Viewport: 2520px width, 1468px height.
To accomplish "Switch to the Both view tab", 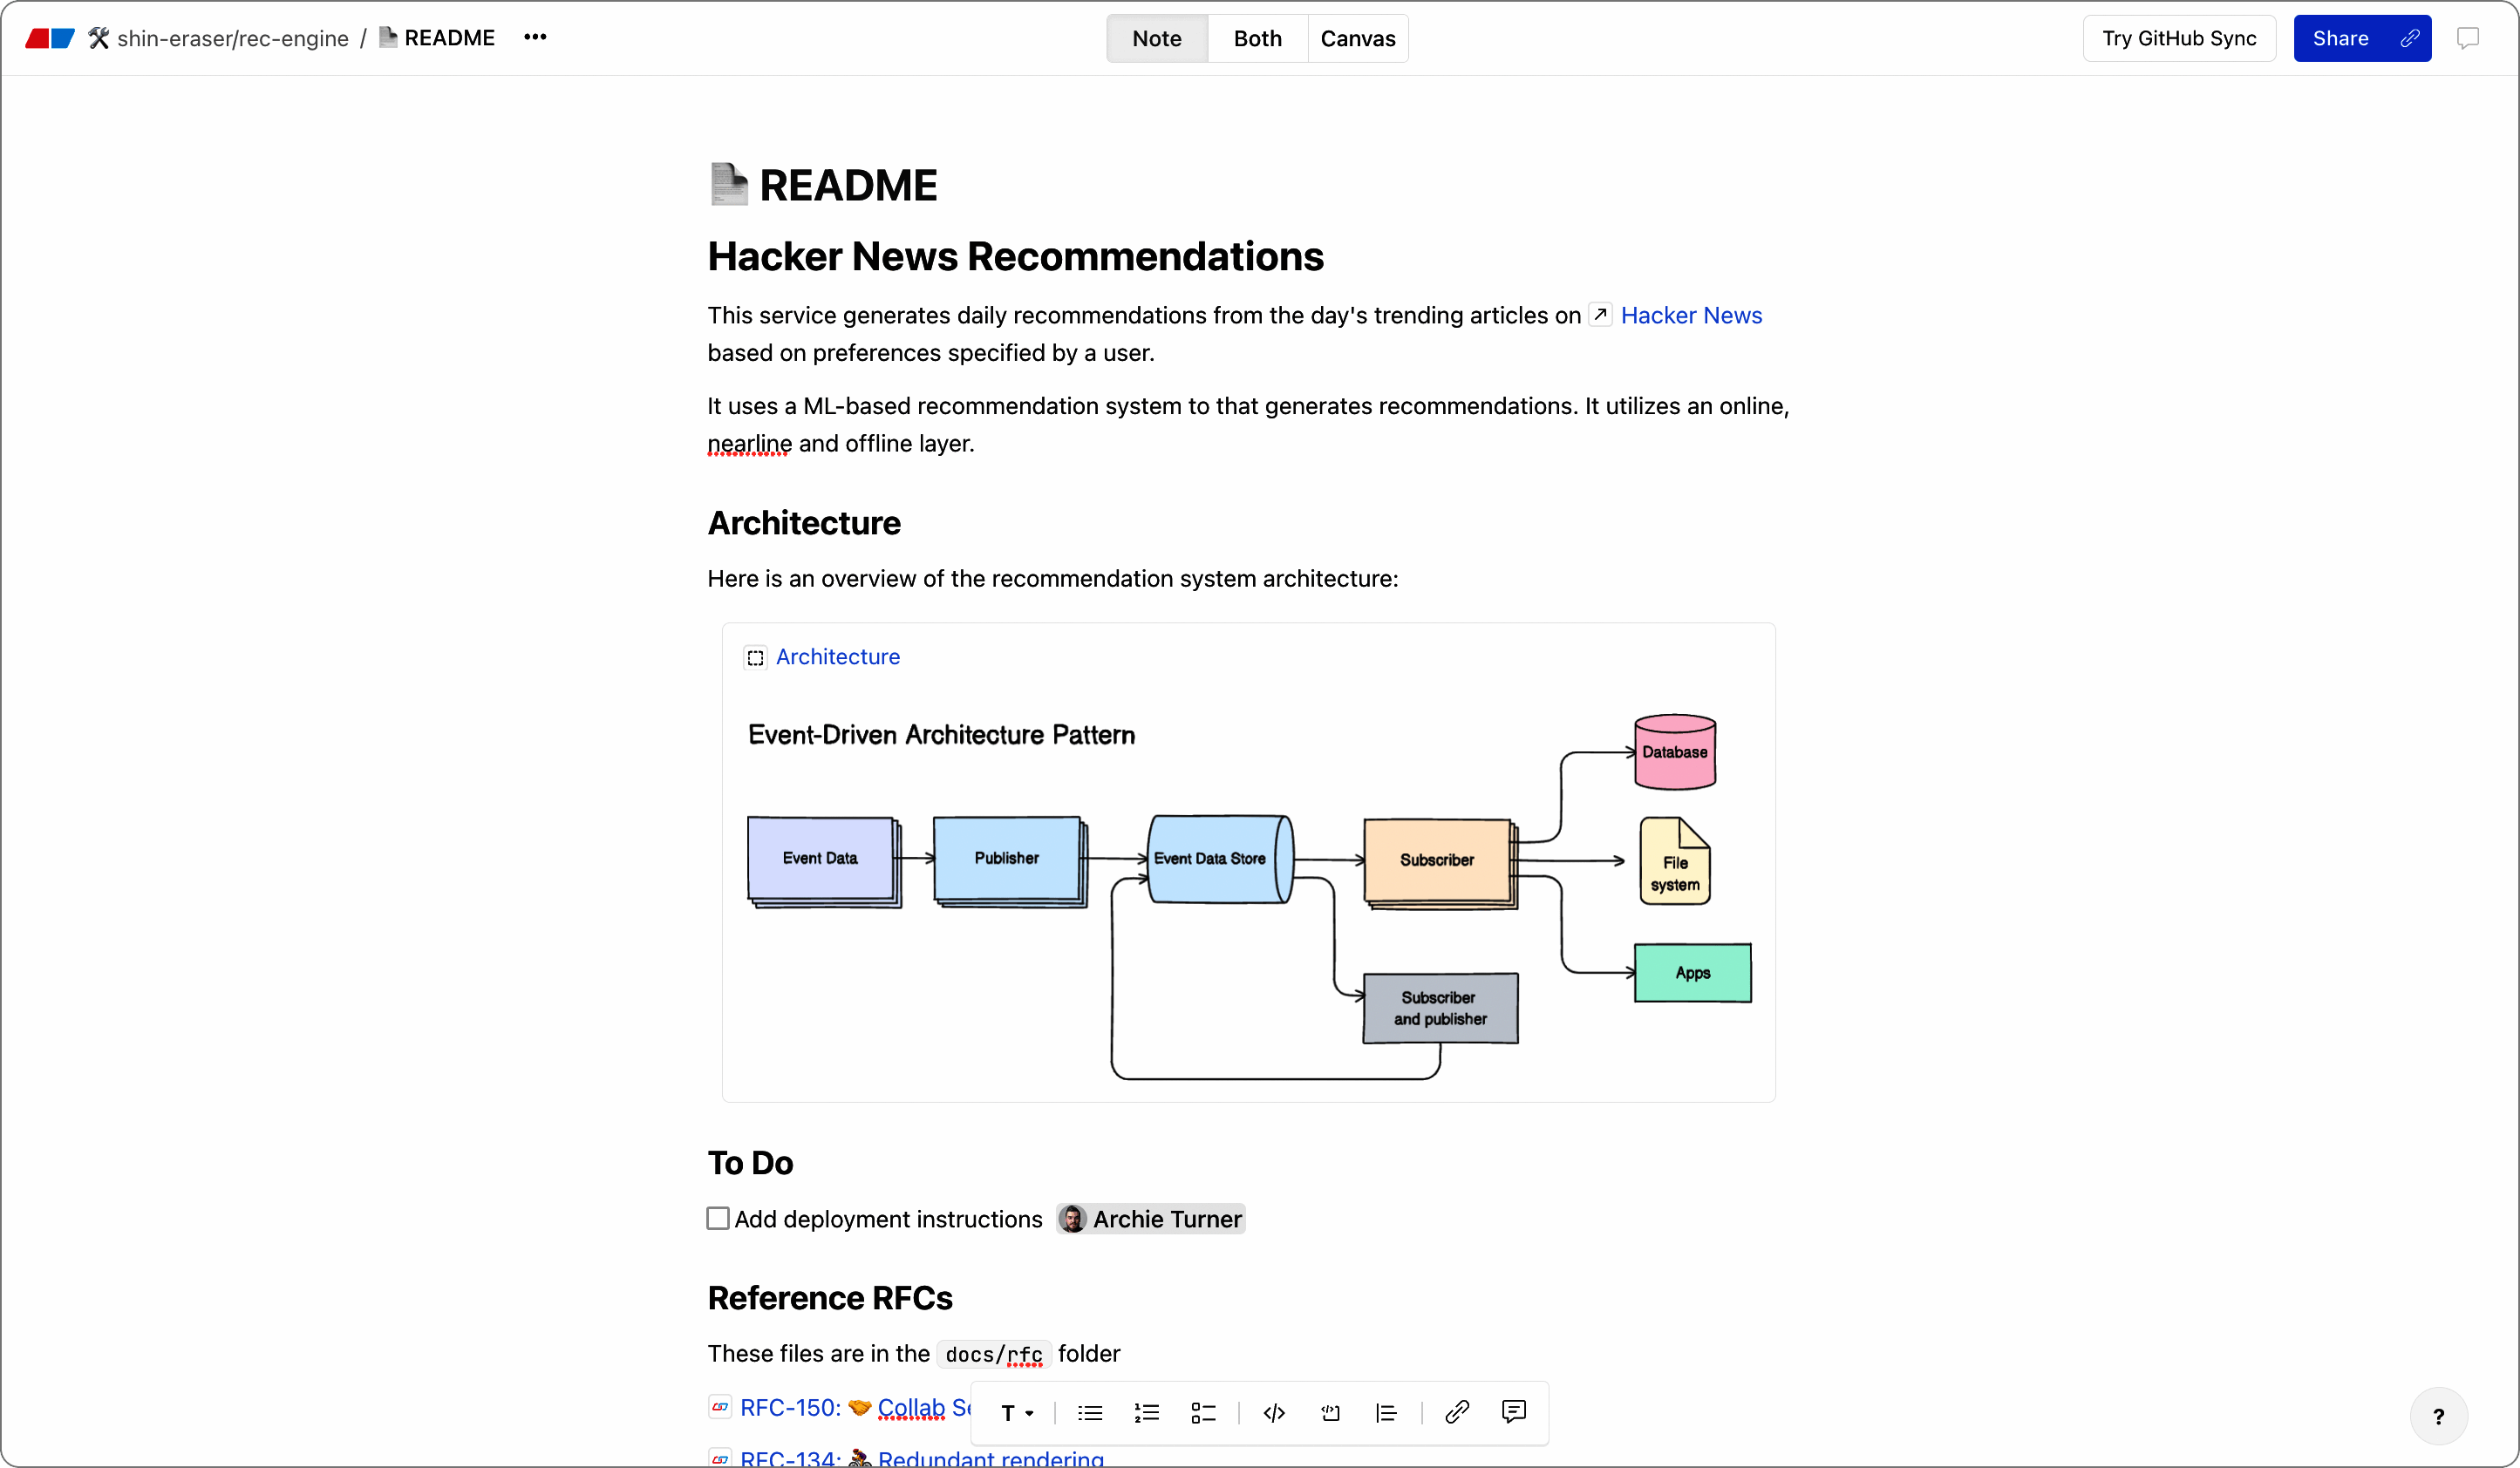I will (1257, 38).
